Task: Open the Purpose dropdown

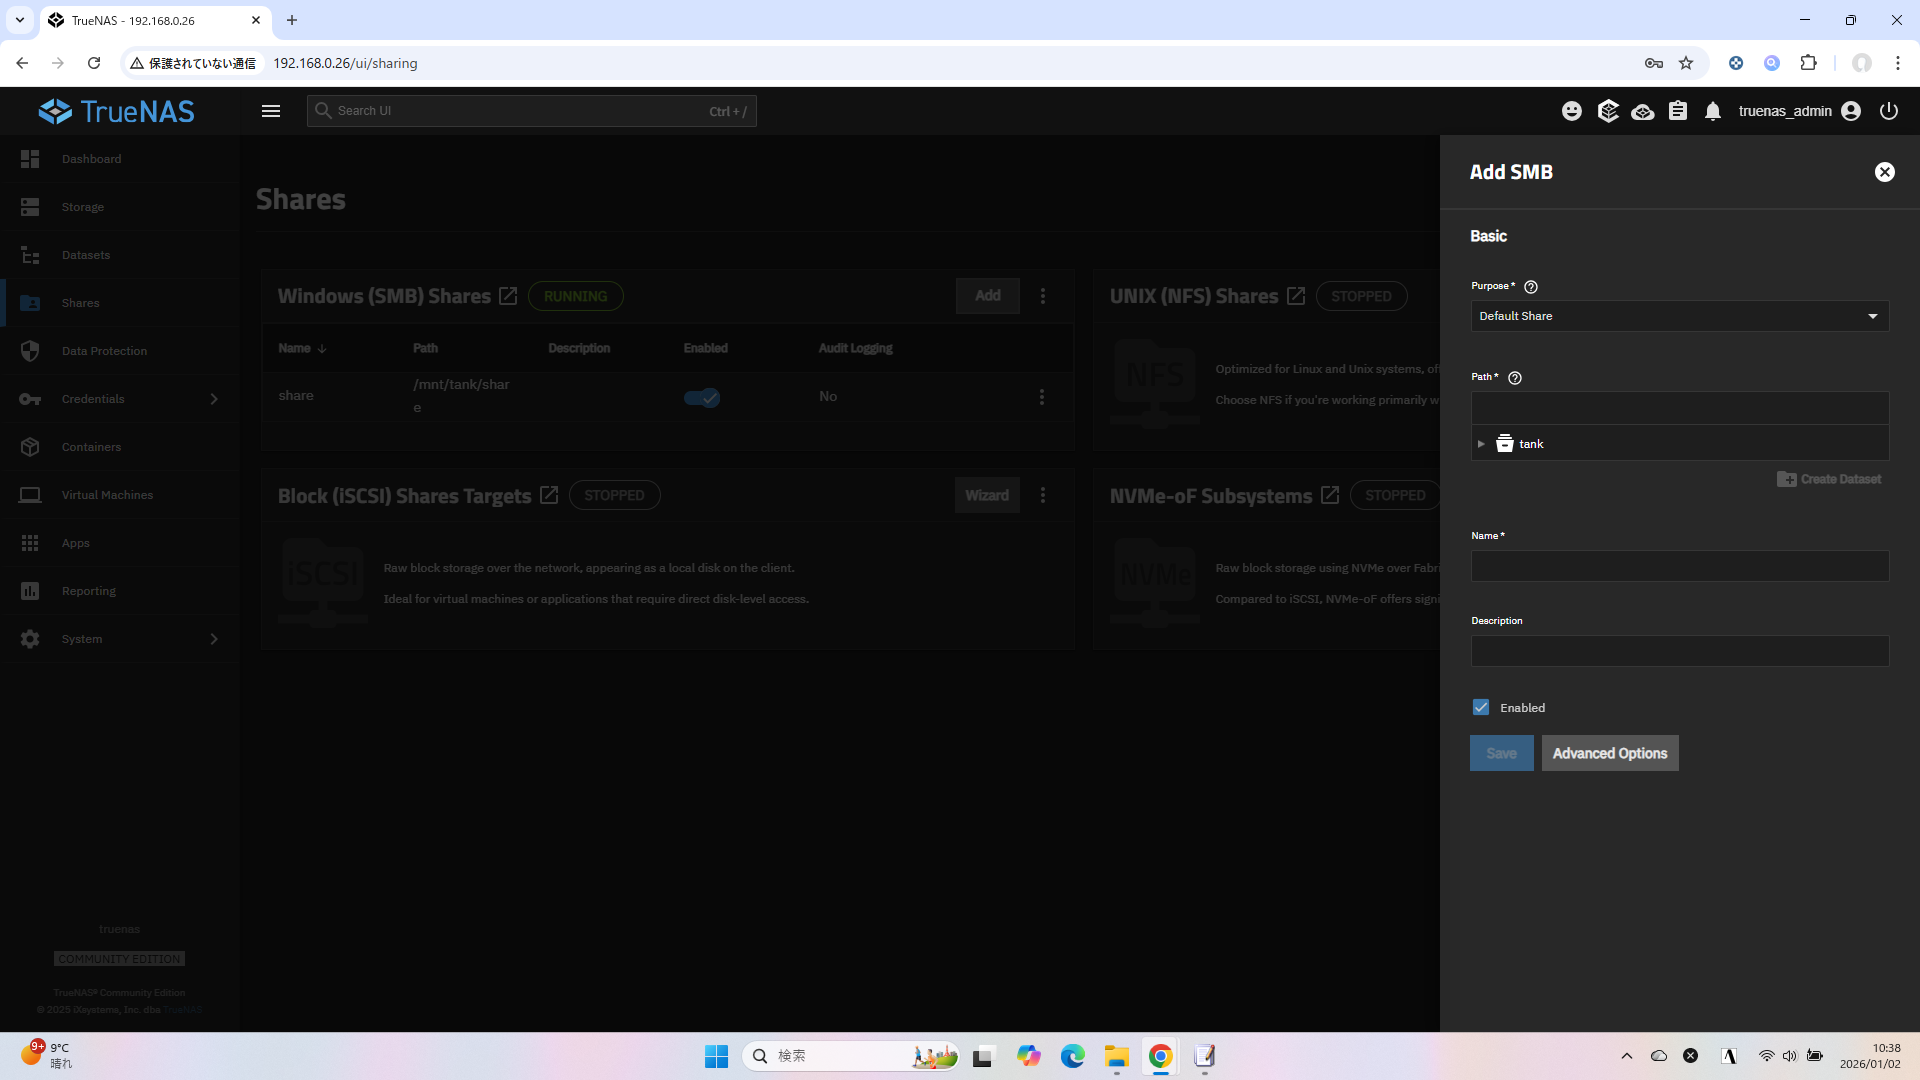Action: pos(1679,316)
